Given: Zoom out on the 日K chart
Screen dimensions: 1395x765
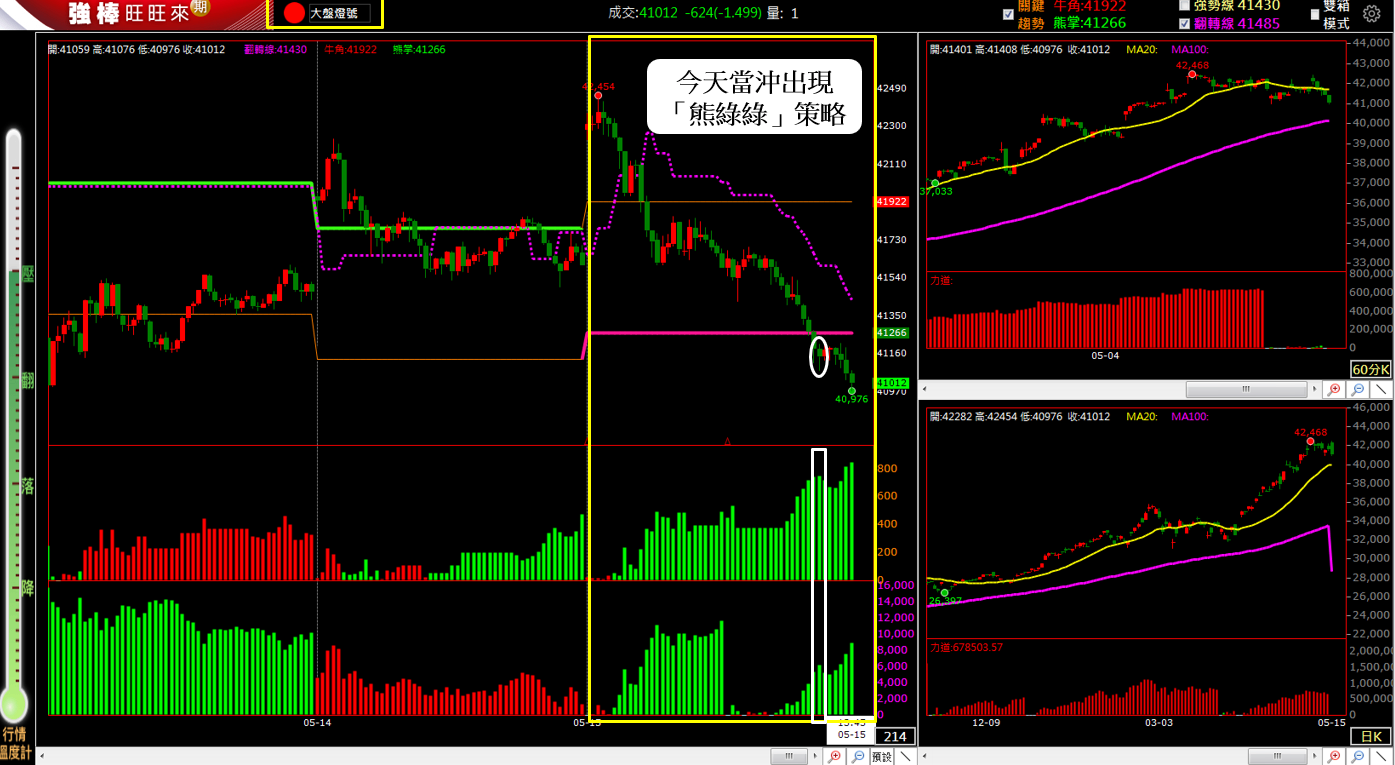Looking at the screenshot, I should (x=1358, y=757).
